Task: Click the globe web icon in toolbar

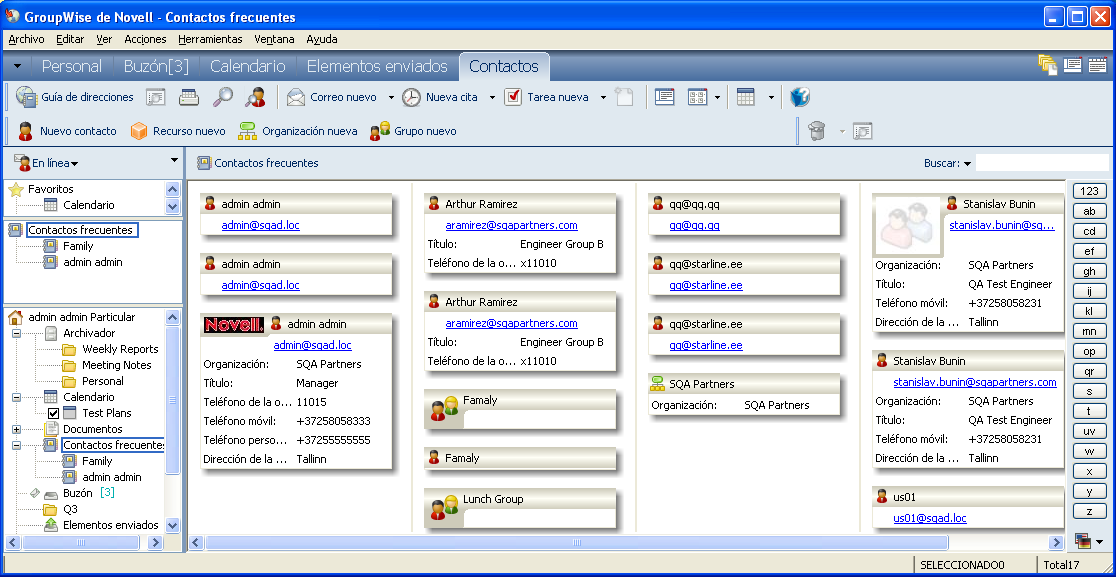Action: pyautogui.click(x=800, y=97)
